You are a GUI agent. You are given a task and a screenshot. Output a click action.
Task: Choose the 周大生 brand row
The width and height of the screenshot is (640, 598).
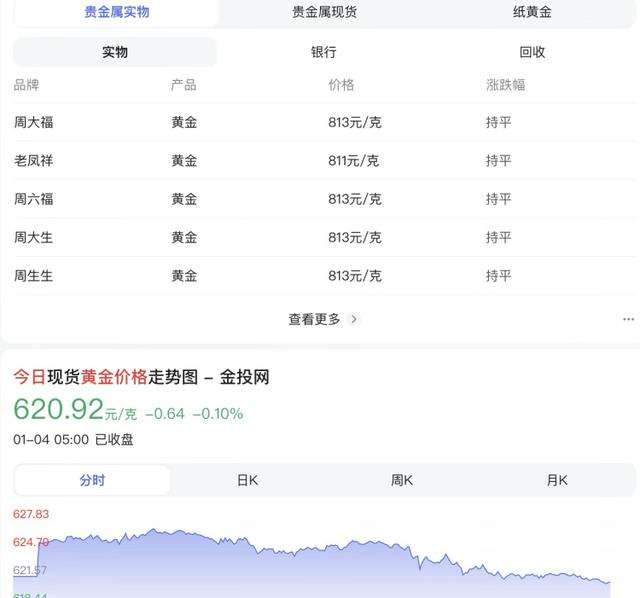point(34,237)
